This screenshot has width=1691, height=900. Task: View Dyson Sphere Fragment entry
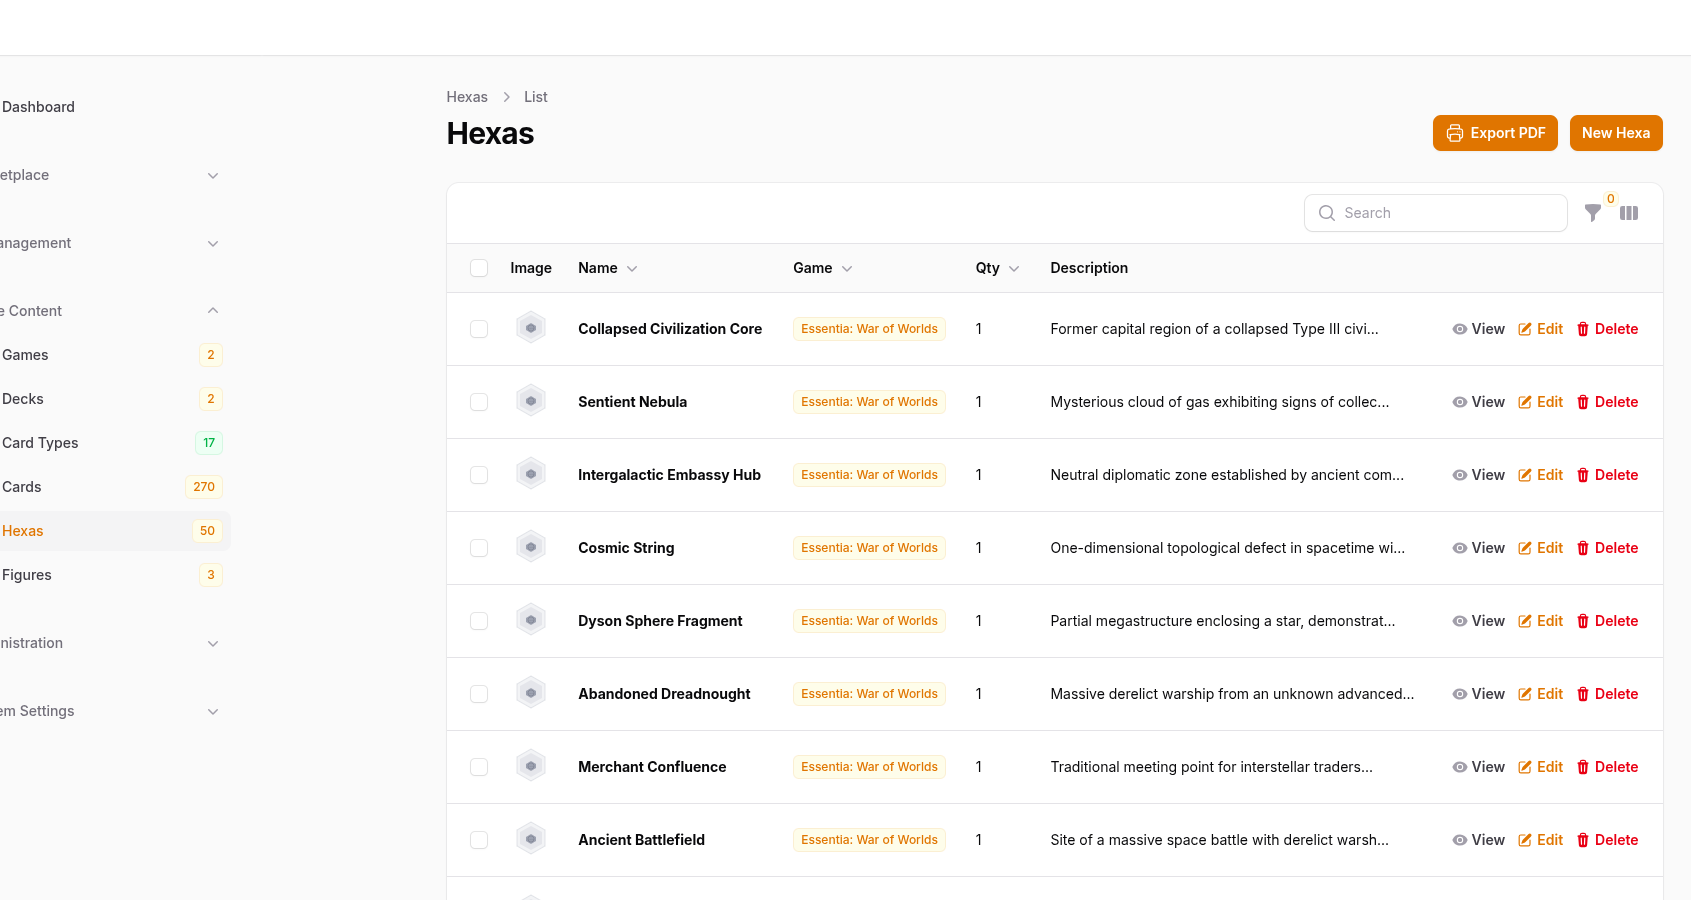(1478, 621)
